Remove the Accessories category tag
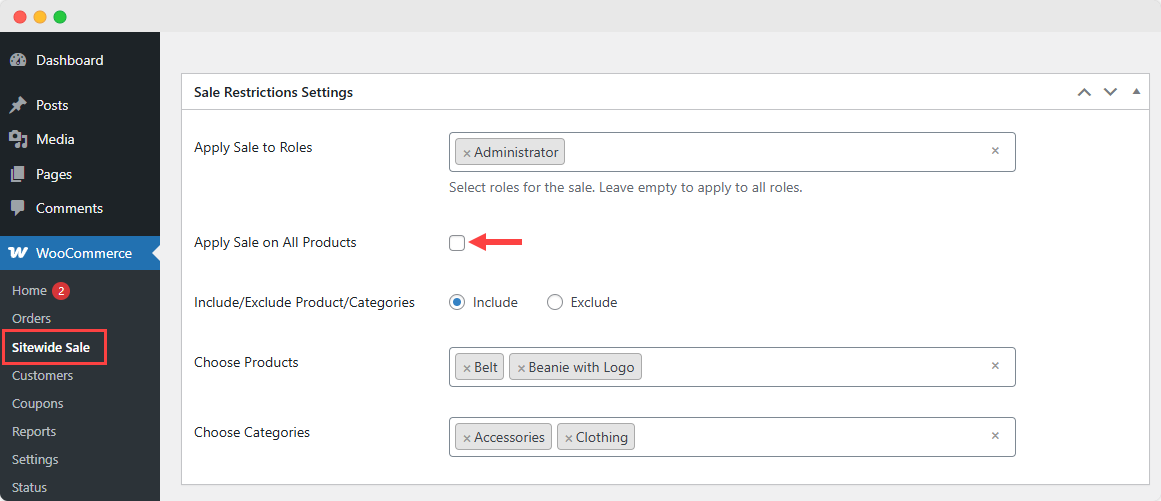The width and height of the screenshot is (1161, 501). pos(466,437)
